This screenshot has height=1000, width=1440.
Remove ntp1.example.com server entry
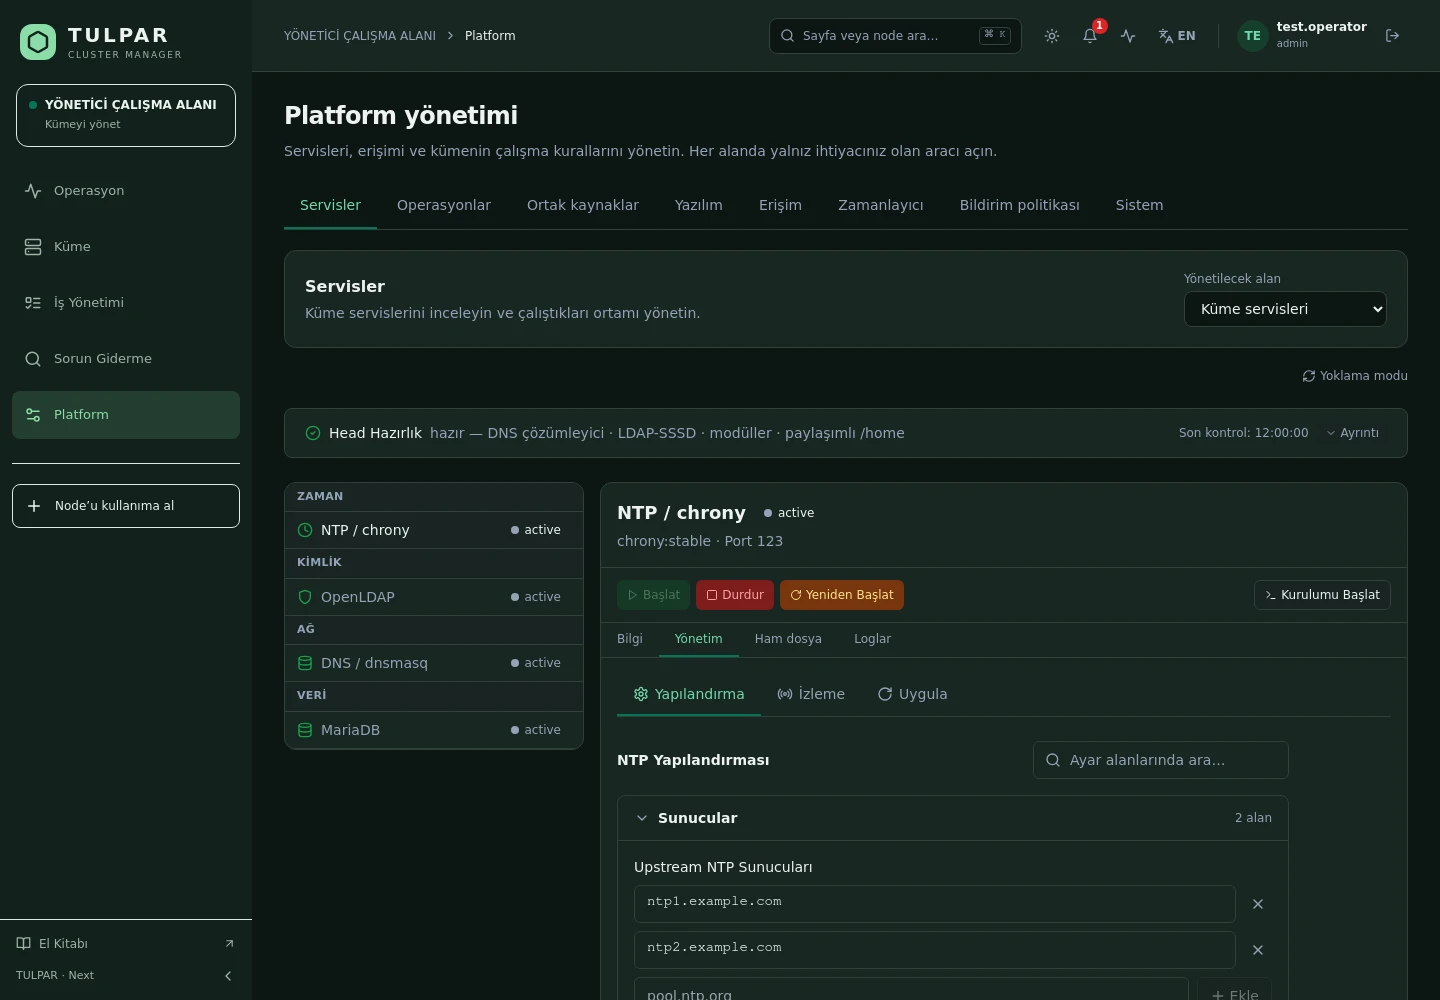pos(1258,904)
